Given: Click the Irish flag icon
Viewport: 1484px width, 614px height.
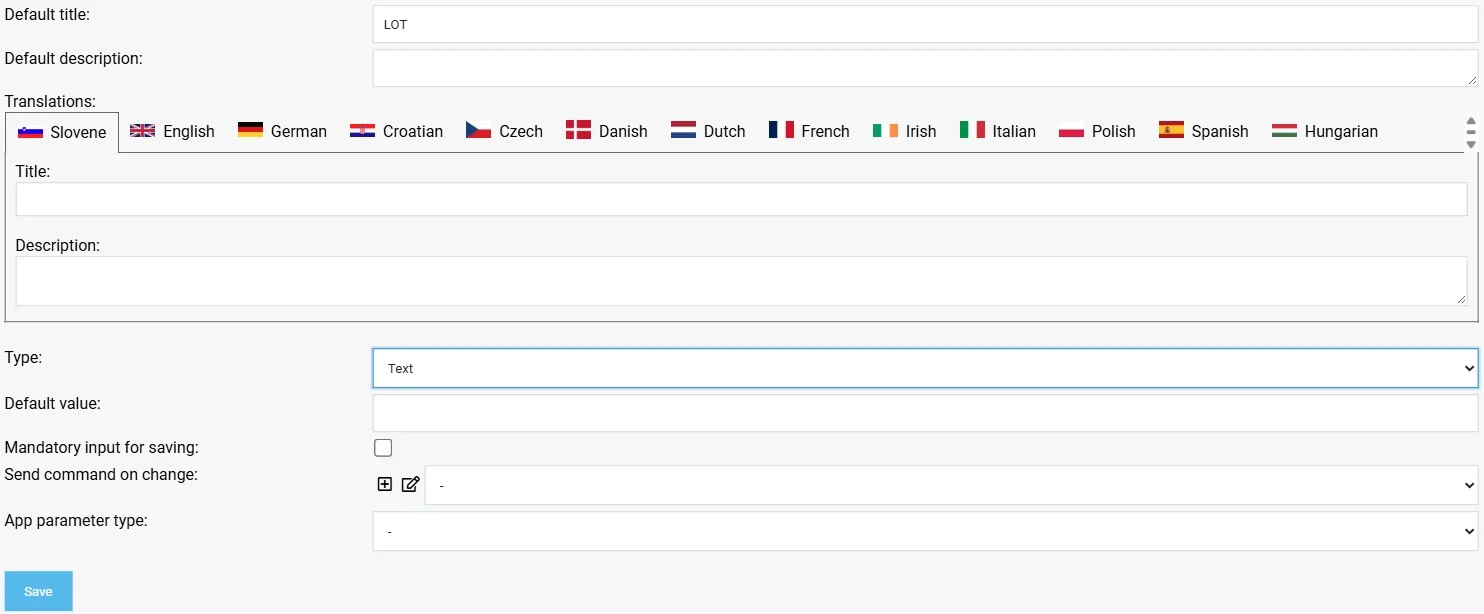Looking at the screenshot, I should click(x=885, y=130).
